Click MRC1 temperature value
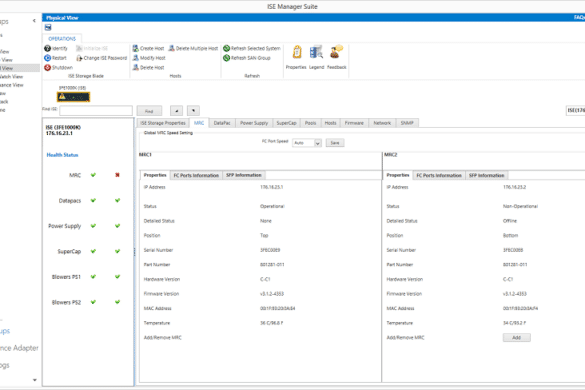 click(x=272, y=323)
